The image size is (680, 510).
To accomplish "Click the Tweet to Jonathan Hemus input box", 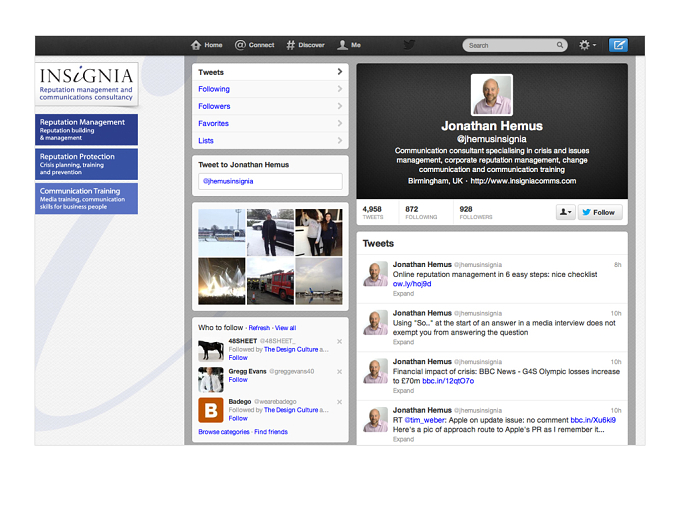I will click(270, 181).
